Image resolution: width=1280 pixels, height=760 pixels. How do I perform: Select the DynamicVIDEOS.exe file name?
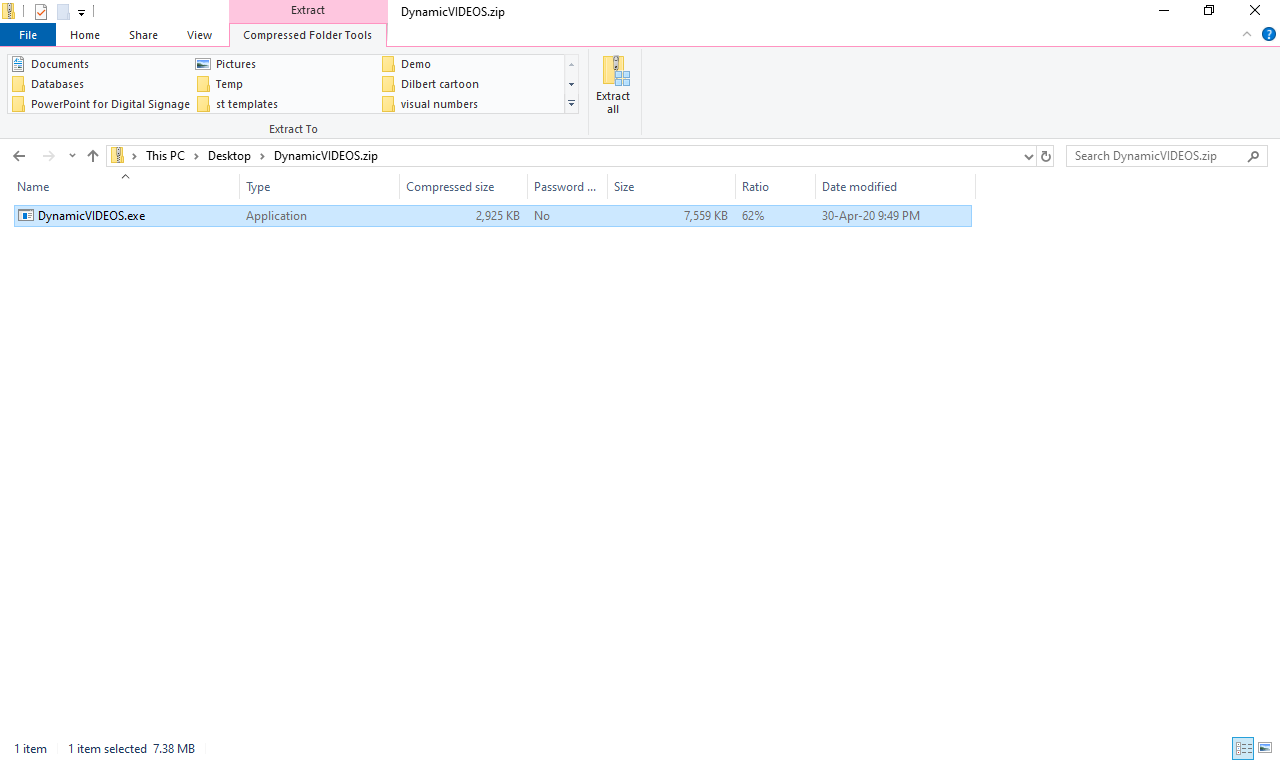click(91, 216)
